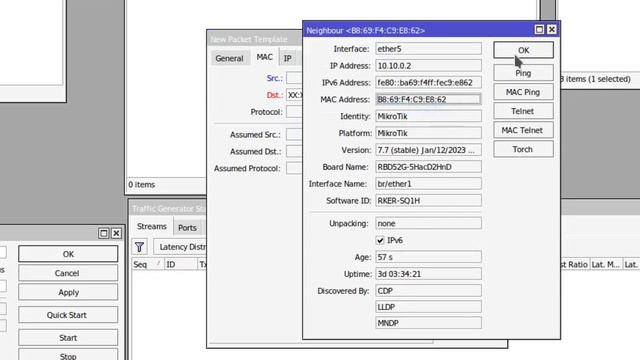This screenshot has height=360, width=640.
Task: Click the Src. MAC field in Packet Template
Action: click(x=294, y=78)
